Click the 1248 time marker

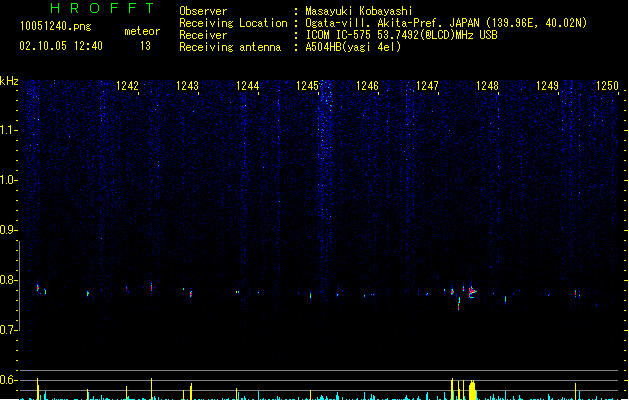tap(487, 86)
